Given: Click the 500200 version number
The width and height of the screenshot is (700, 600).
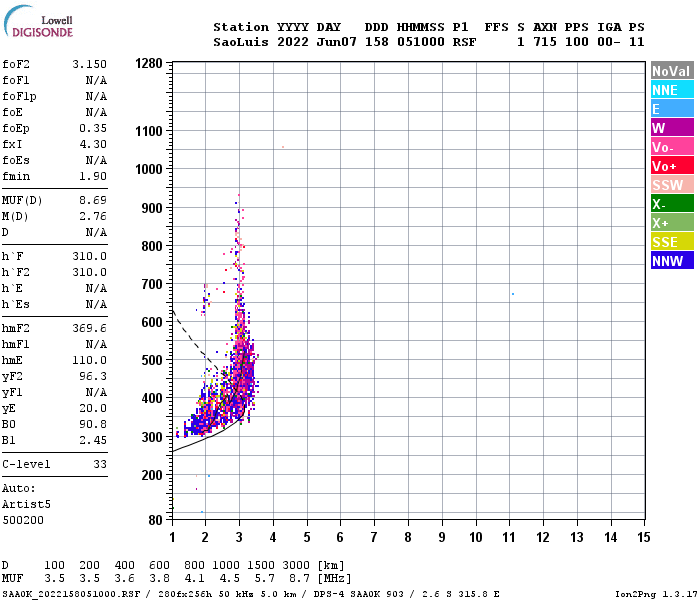Looking at the screenshot, I should (x=23, y=520).
